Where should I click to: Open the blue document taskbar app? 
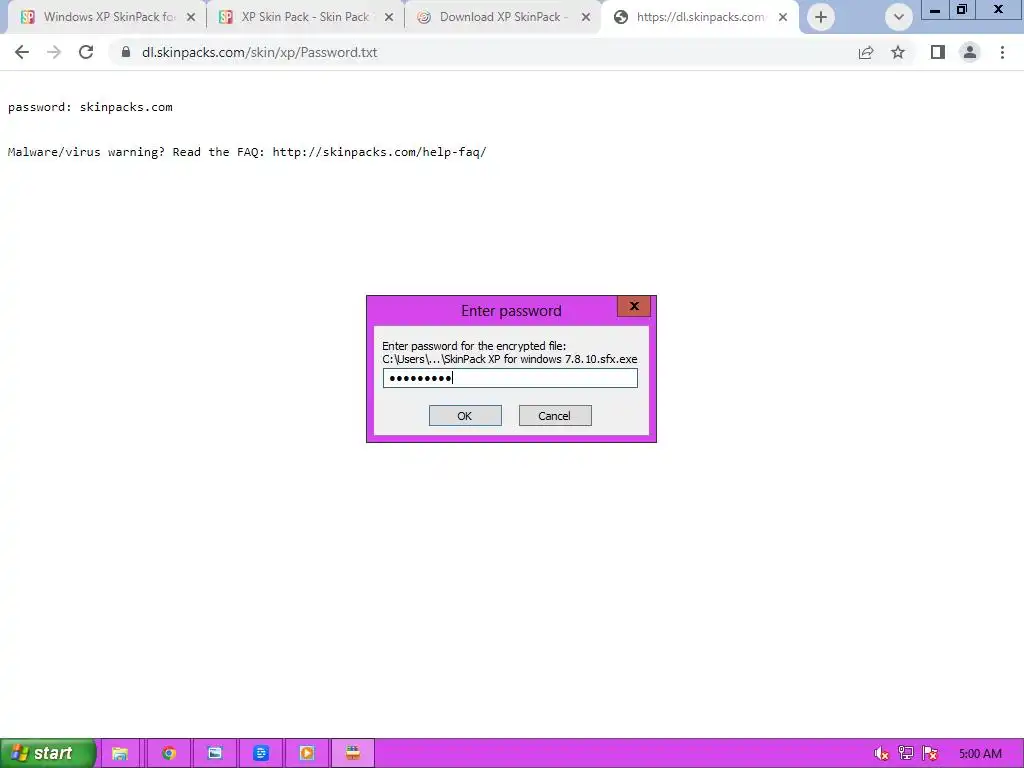coord(261,753)
